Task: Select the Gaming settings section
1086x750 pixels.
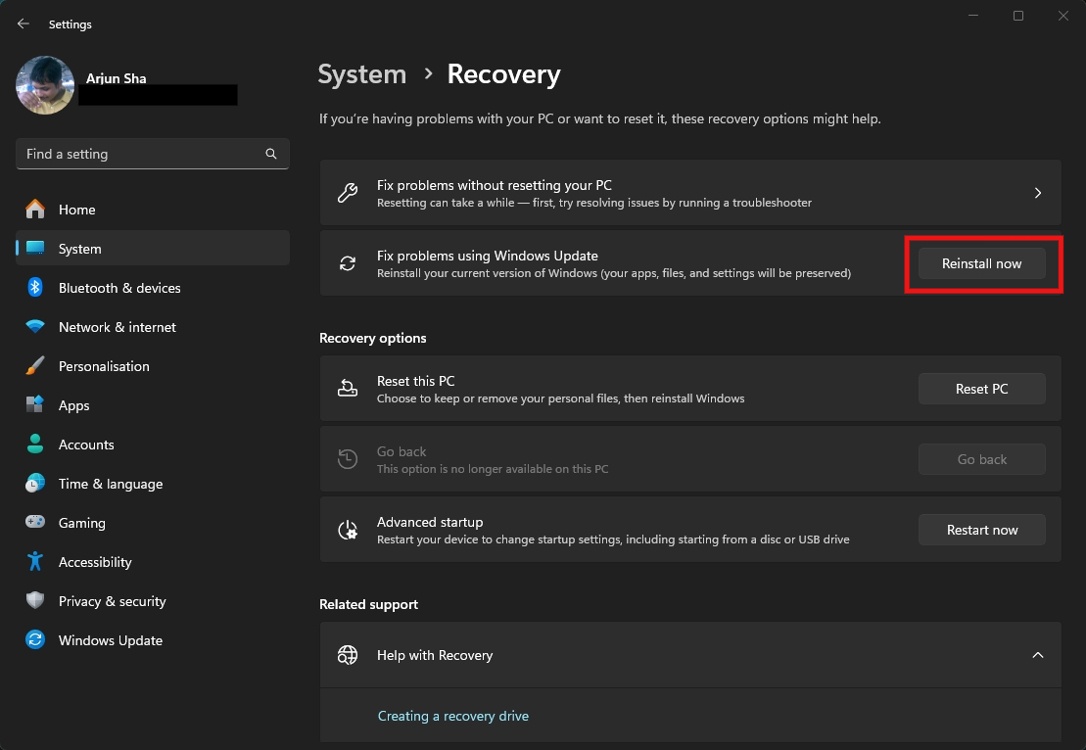Action: point(79,522)
